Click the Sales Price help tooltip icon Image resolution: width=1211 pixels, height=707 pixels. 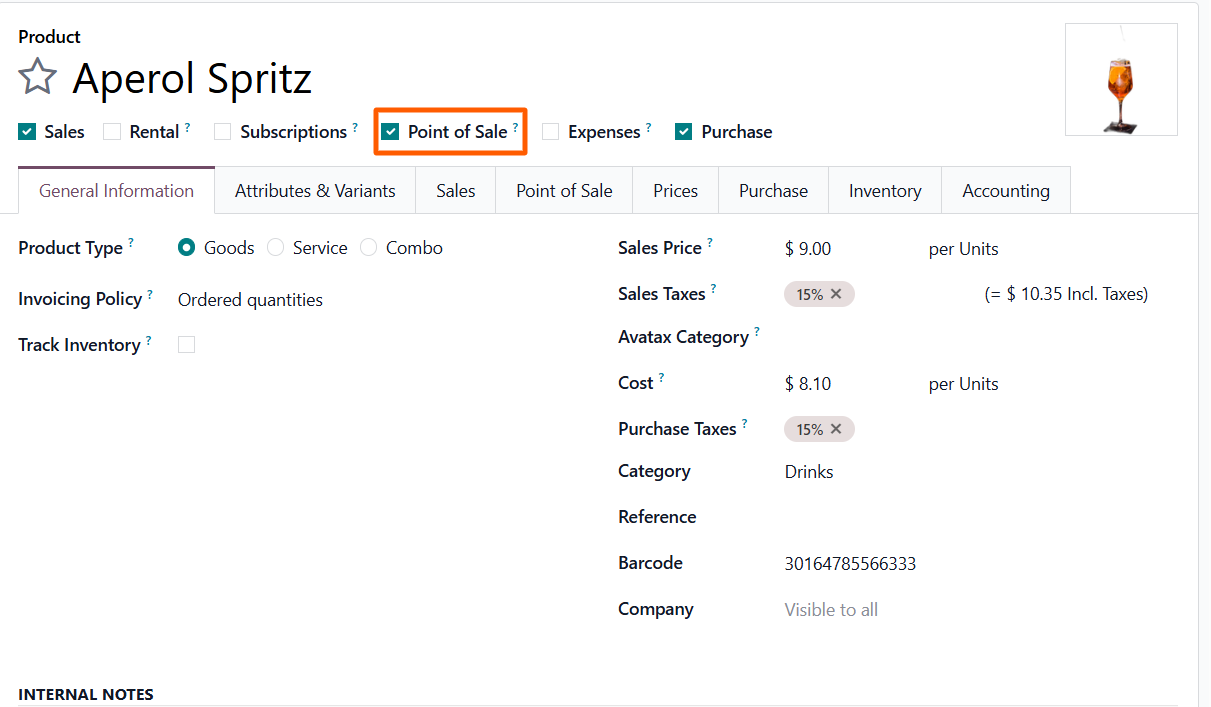coord(710,243)
